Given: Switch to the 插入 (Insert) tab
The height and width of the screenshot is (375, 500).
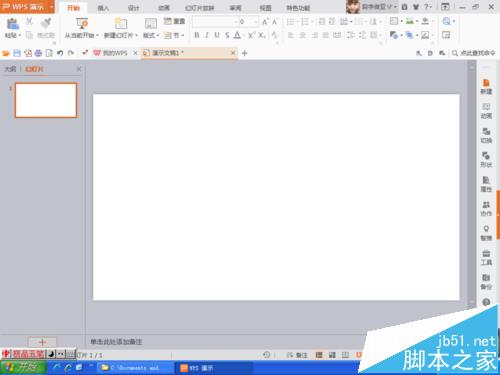Looking at the screenshot, I should [103, 8].
